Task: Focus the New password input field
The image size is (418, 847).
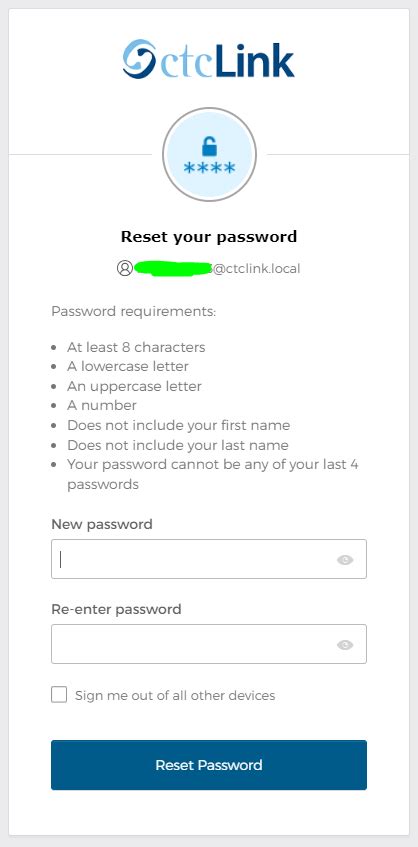Action: click(209, 559)
